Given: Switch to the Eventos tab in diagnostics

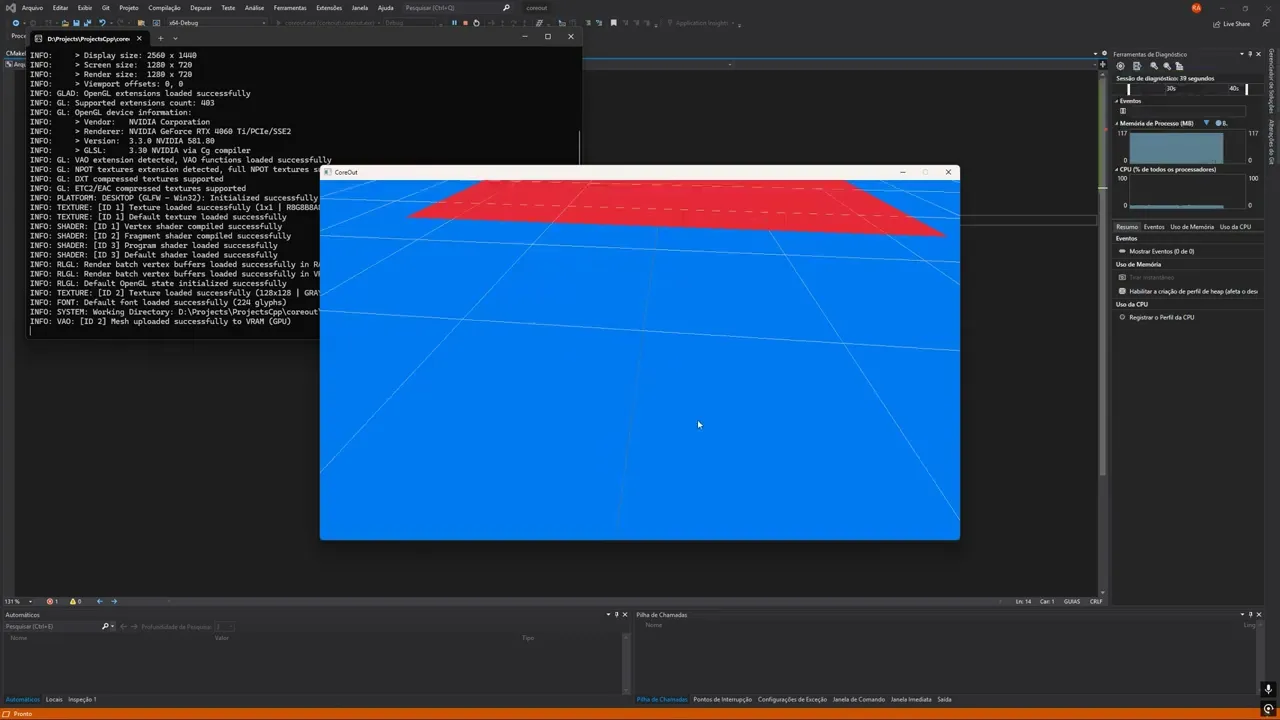Looking at the screenshot, I should tap(1154, 227).
